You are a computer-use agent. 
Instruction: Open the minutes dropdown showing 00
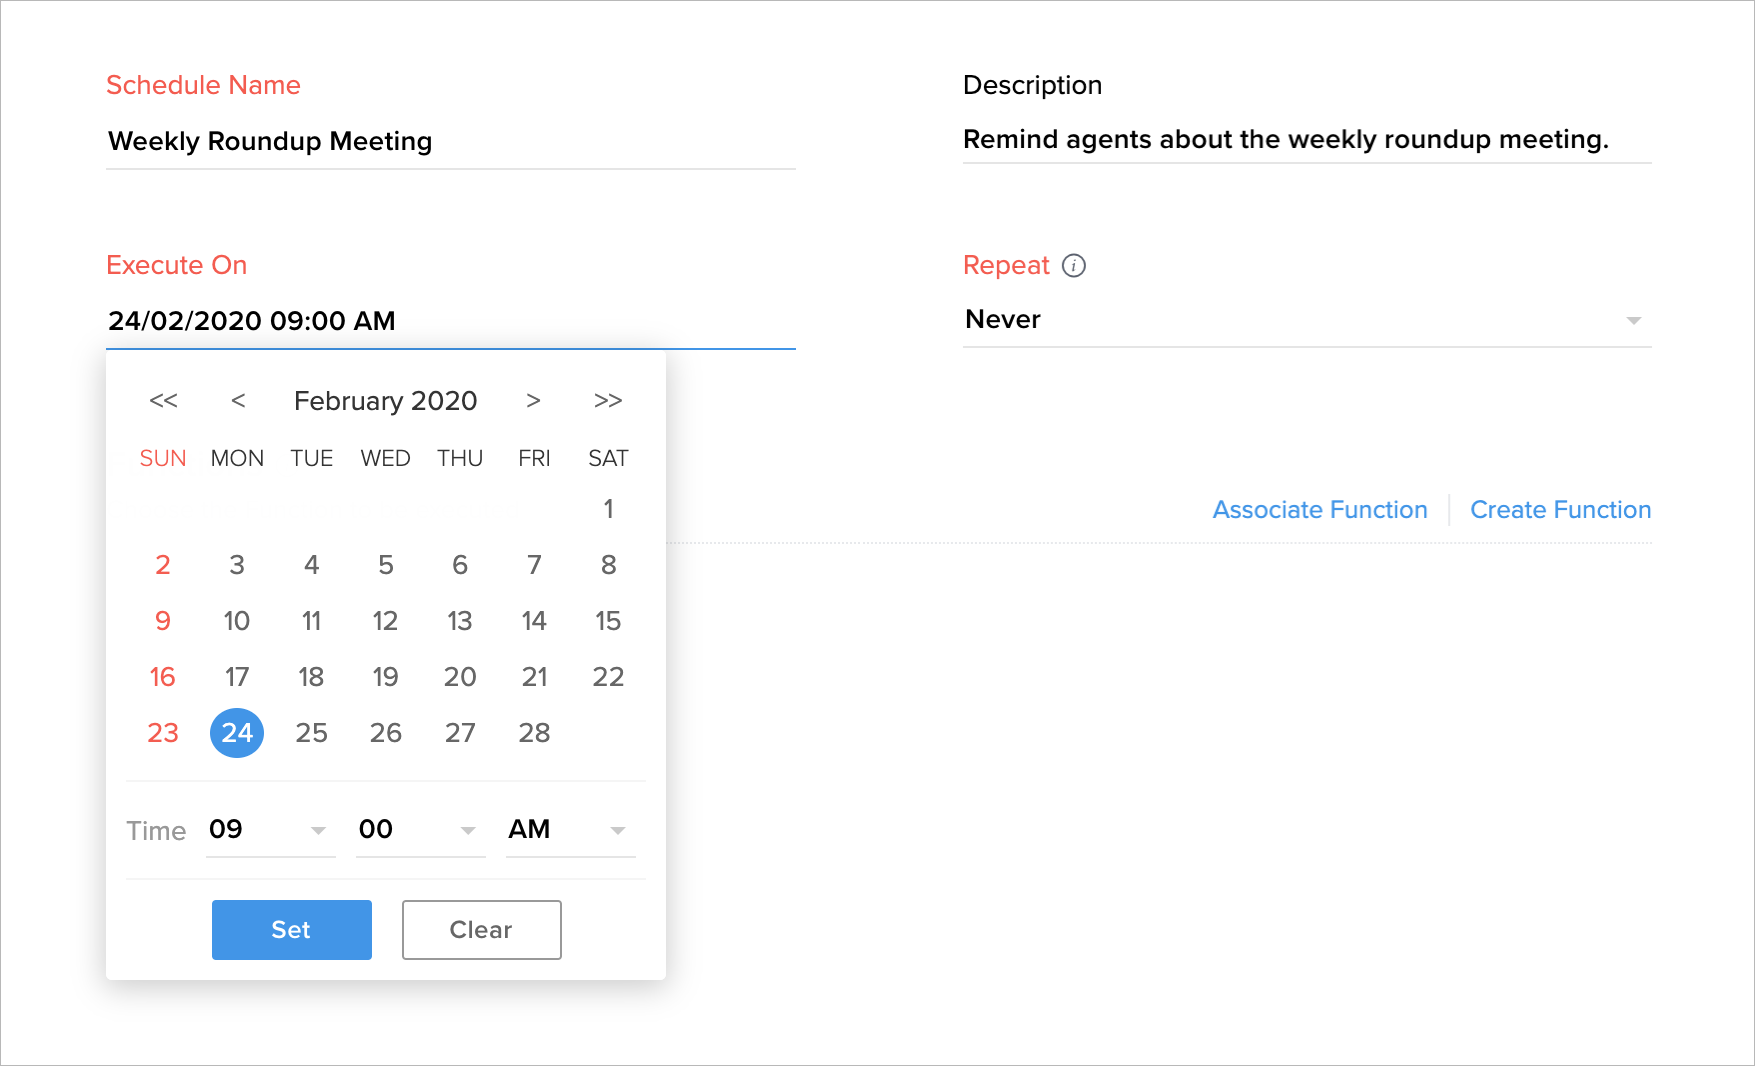tap(420, 830)
